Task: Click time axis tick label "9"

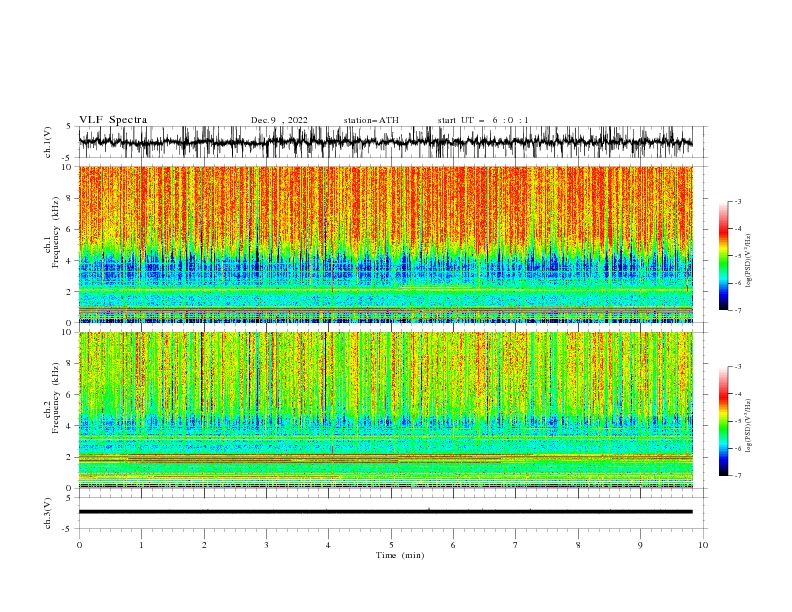Action: (x=641, y=545)
